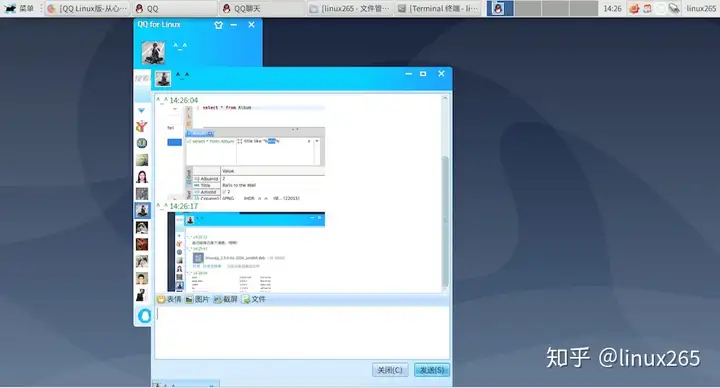Start a screenshot with 截屏 tool

click(x=225, y=299)
